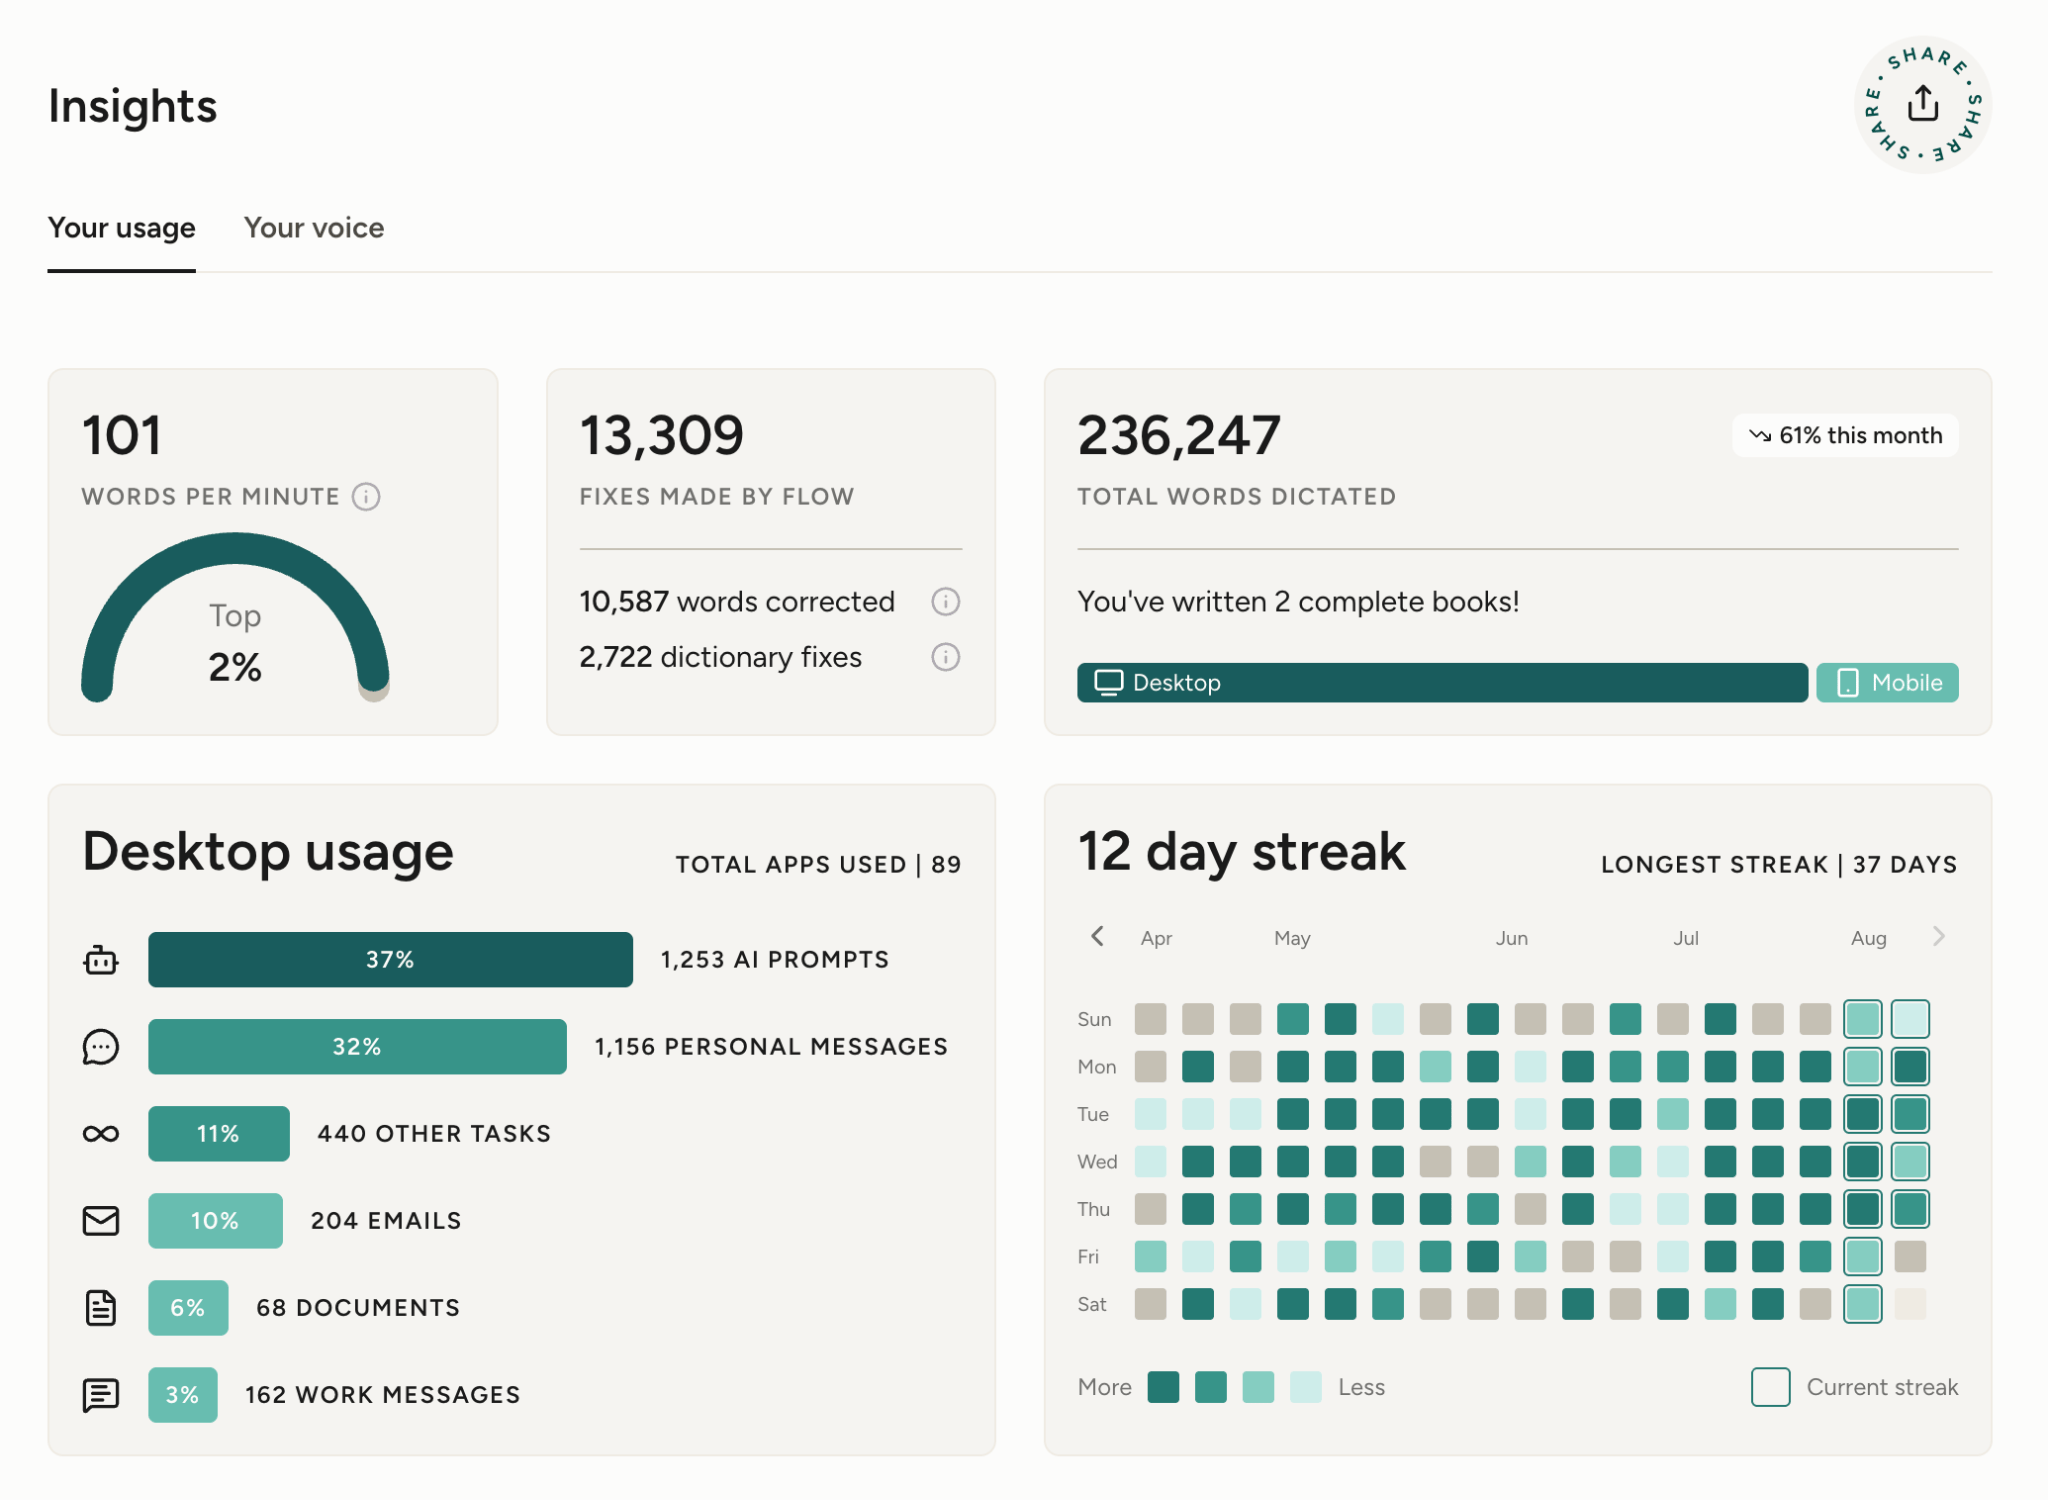Click the 236,247 total words number
Viewport: 2048px width, 1500px height.
coord(1179,436)
